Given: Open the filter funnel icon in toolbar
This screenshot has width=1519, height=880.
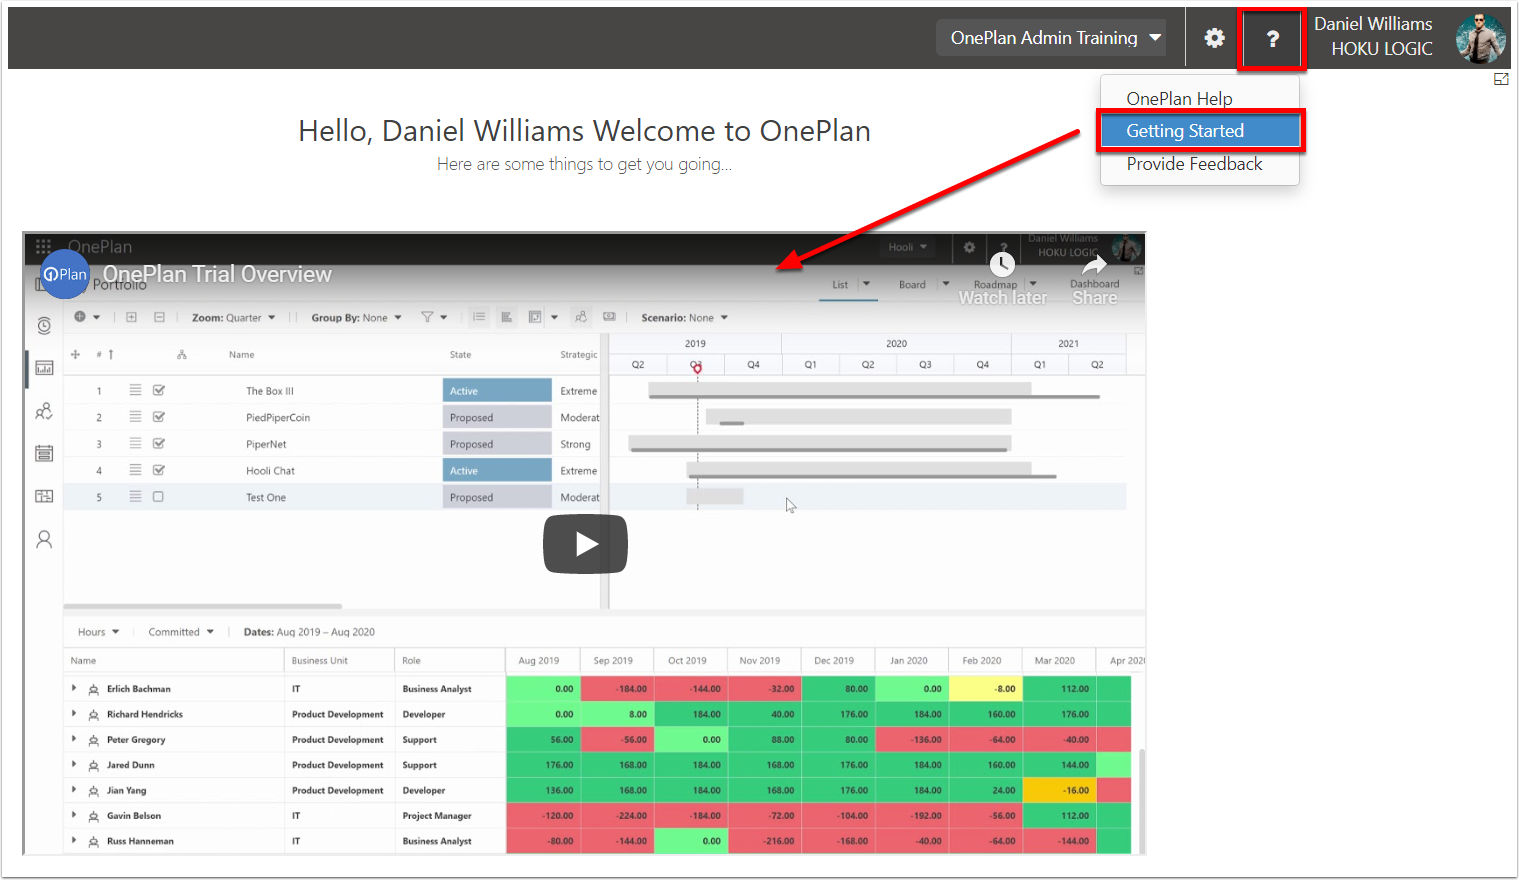Looking at the screenshot, I should click(x=427, y=317).
